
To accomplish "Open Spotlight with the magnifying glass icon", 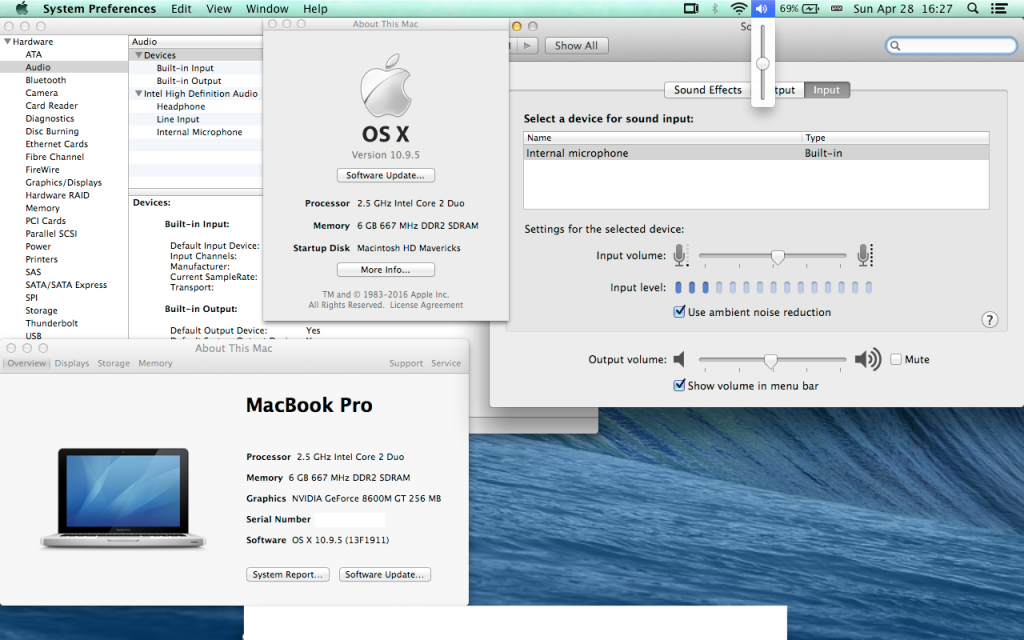I will point(973,8).
